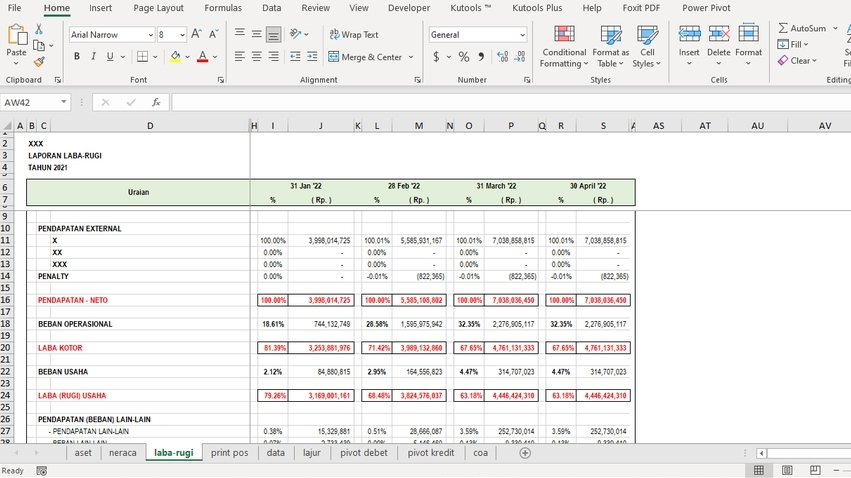
Task: Click the Cut scissors icon
Action: [39, 29]
